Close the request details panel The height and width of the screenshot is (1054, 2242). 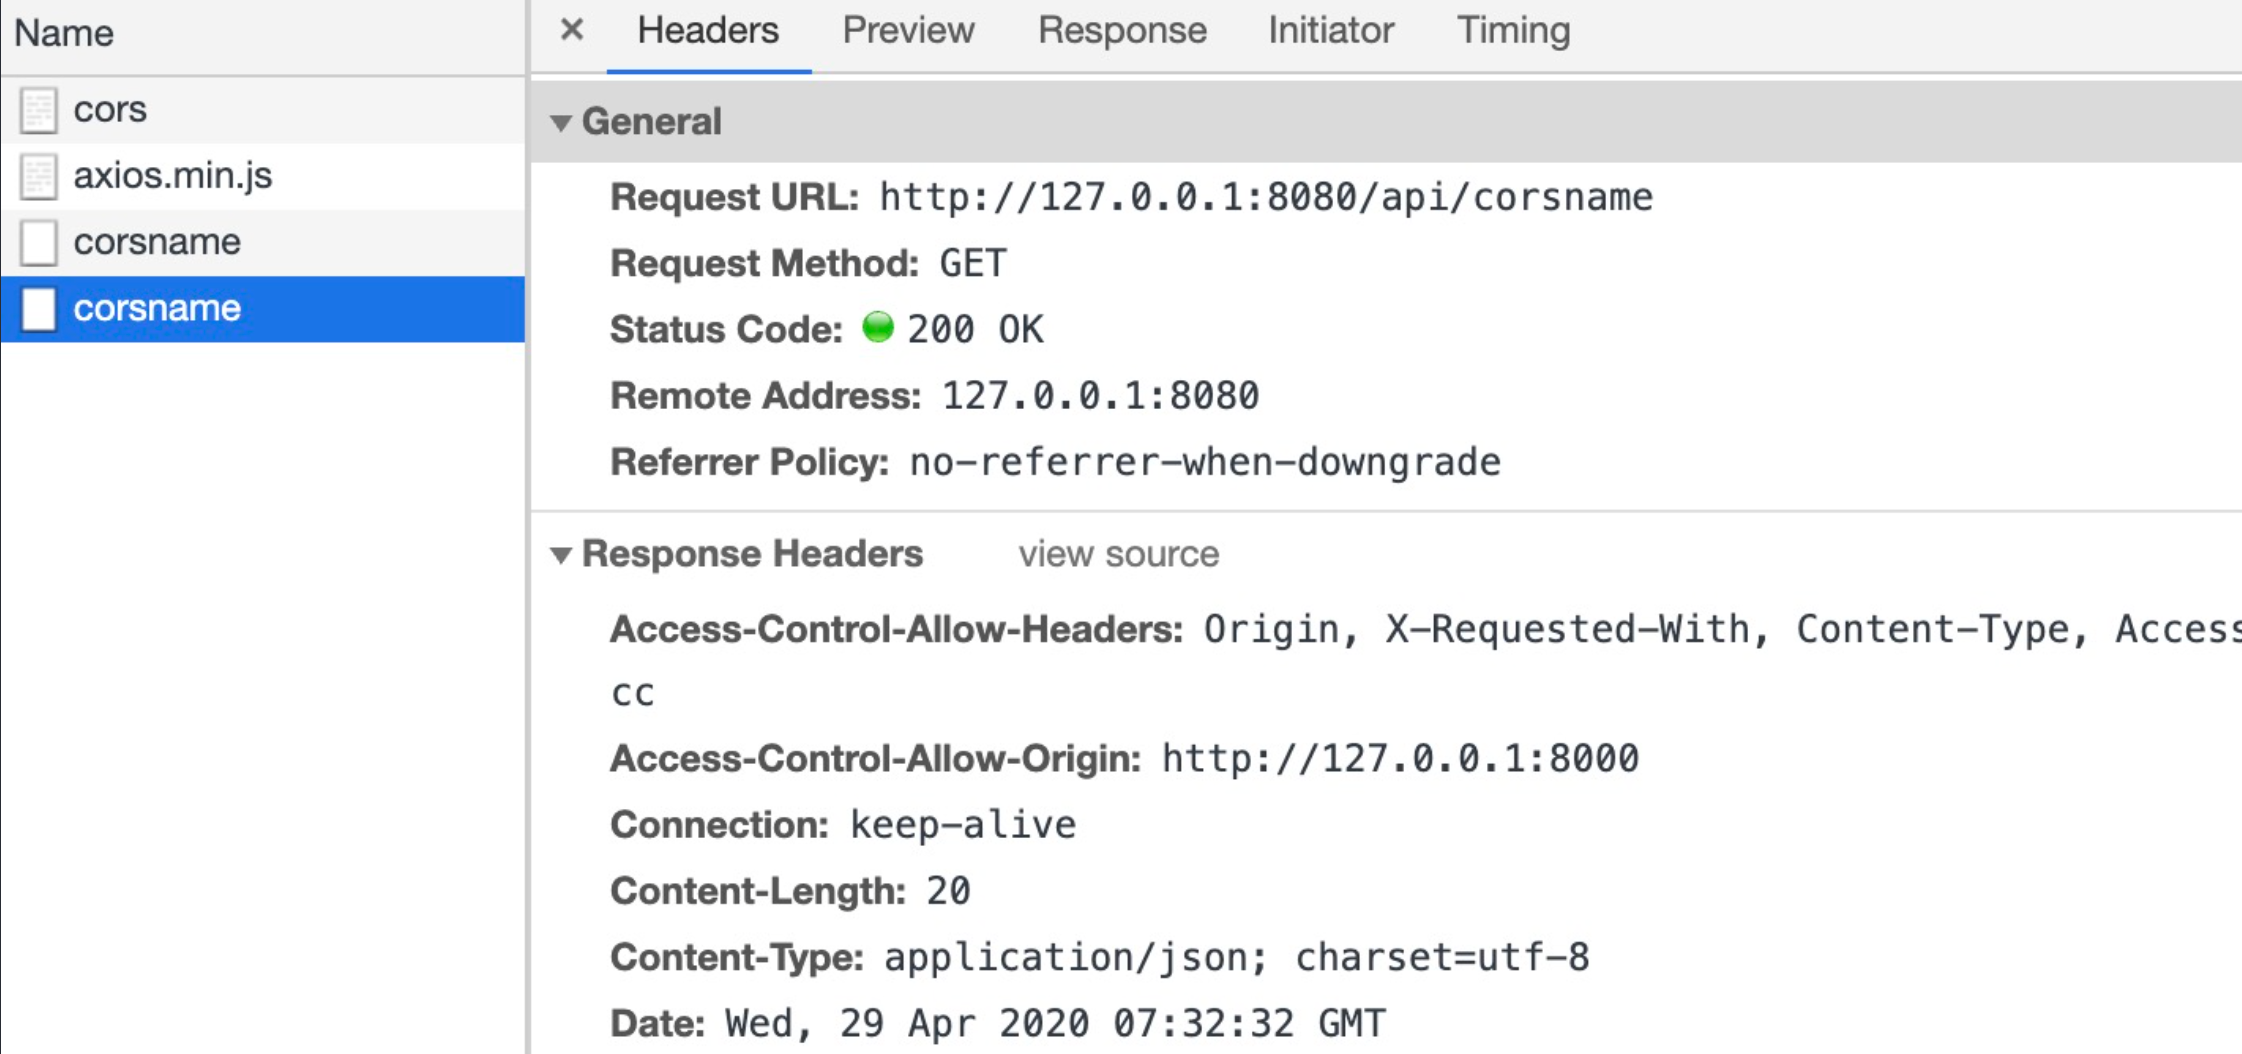pos(572,30)
